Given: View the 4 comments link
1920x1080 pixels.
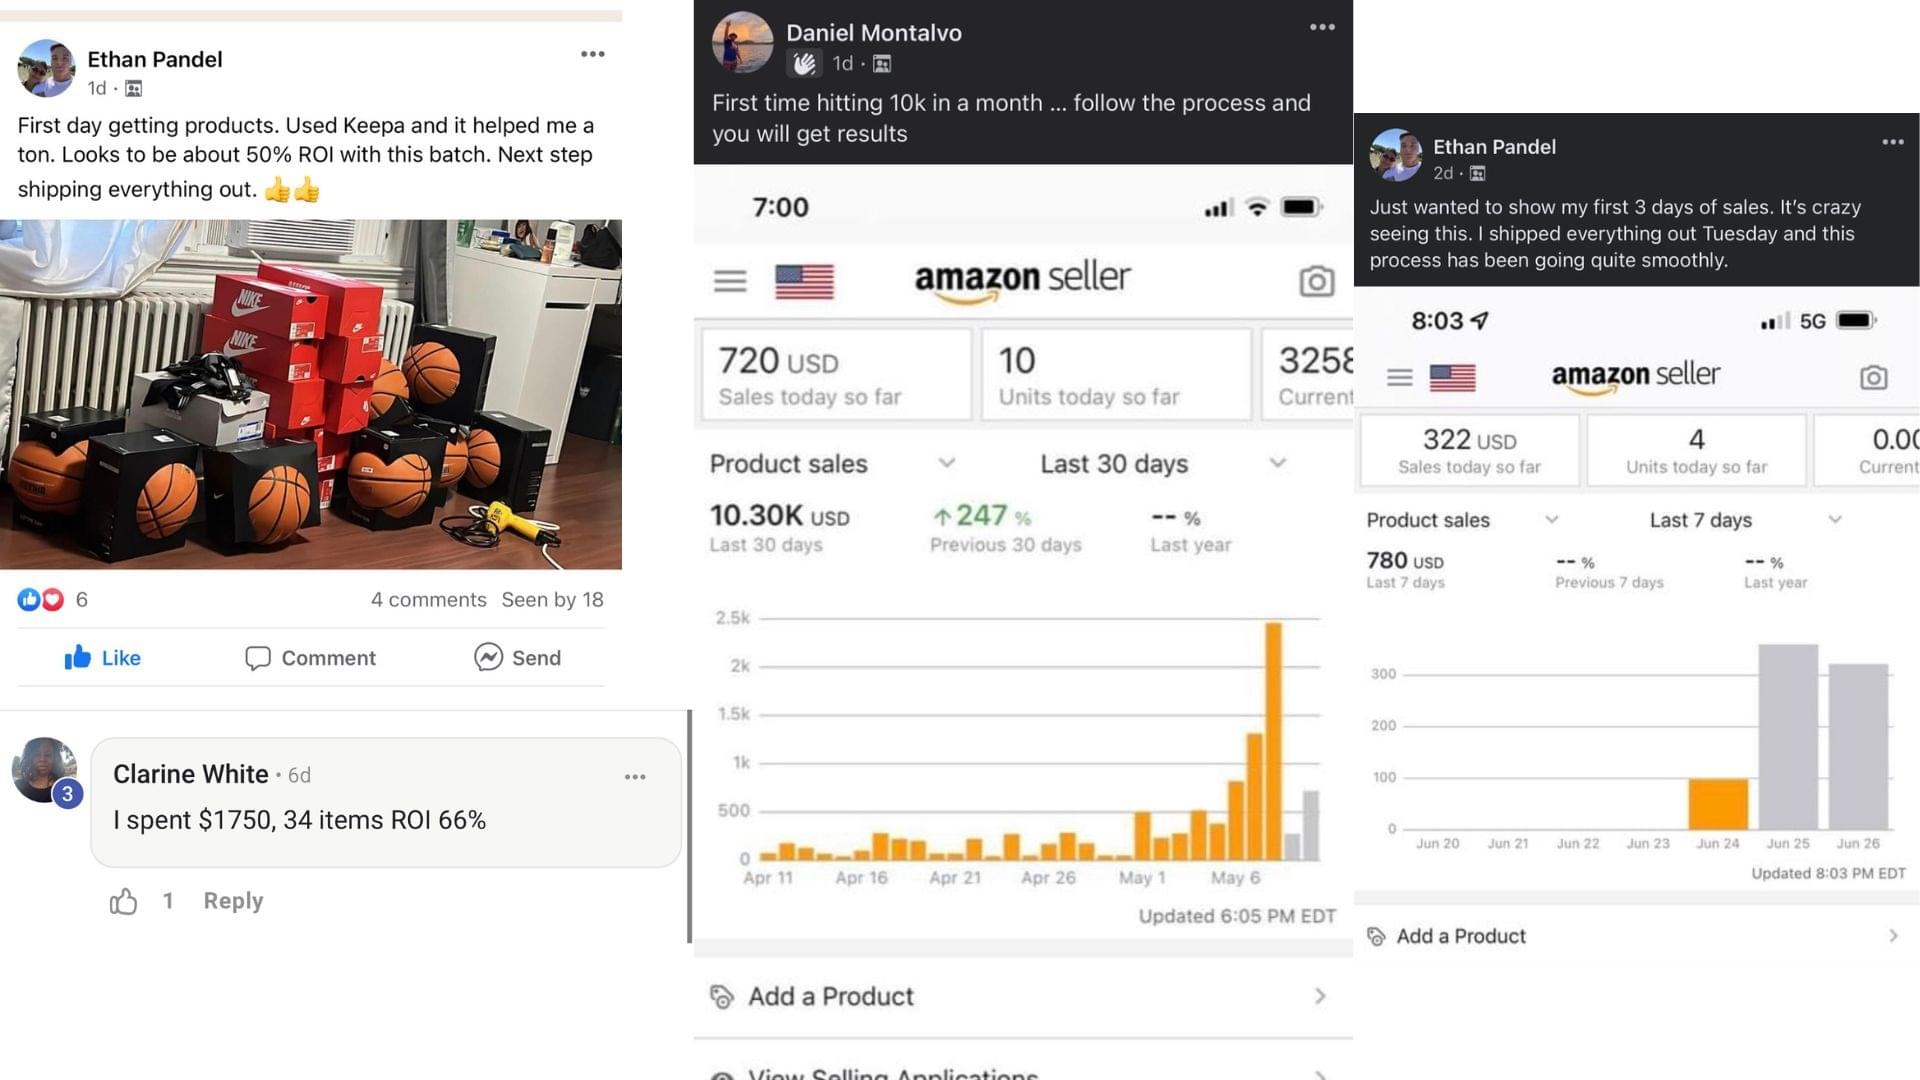Looking at the screenshot, I should coord(428,600).
